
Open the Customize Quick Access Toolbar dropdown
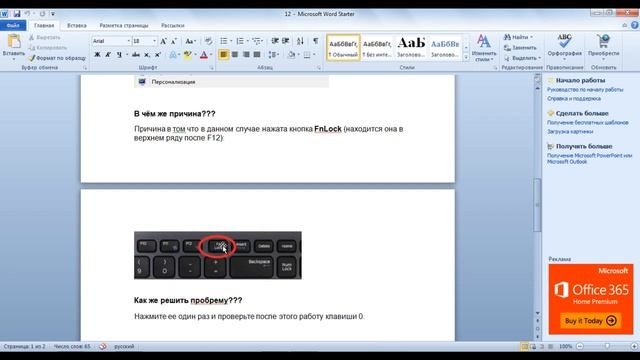coord(53,14)
